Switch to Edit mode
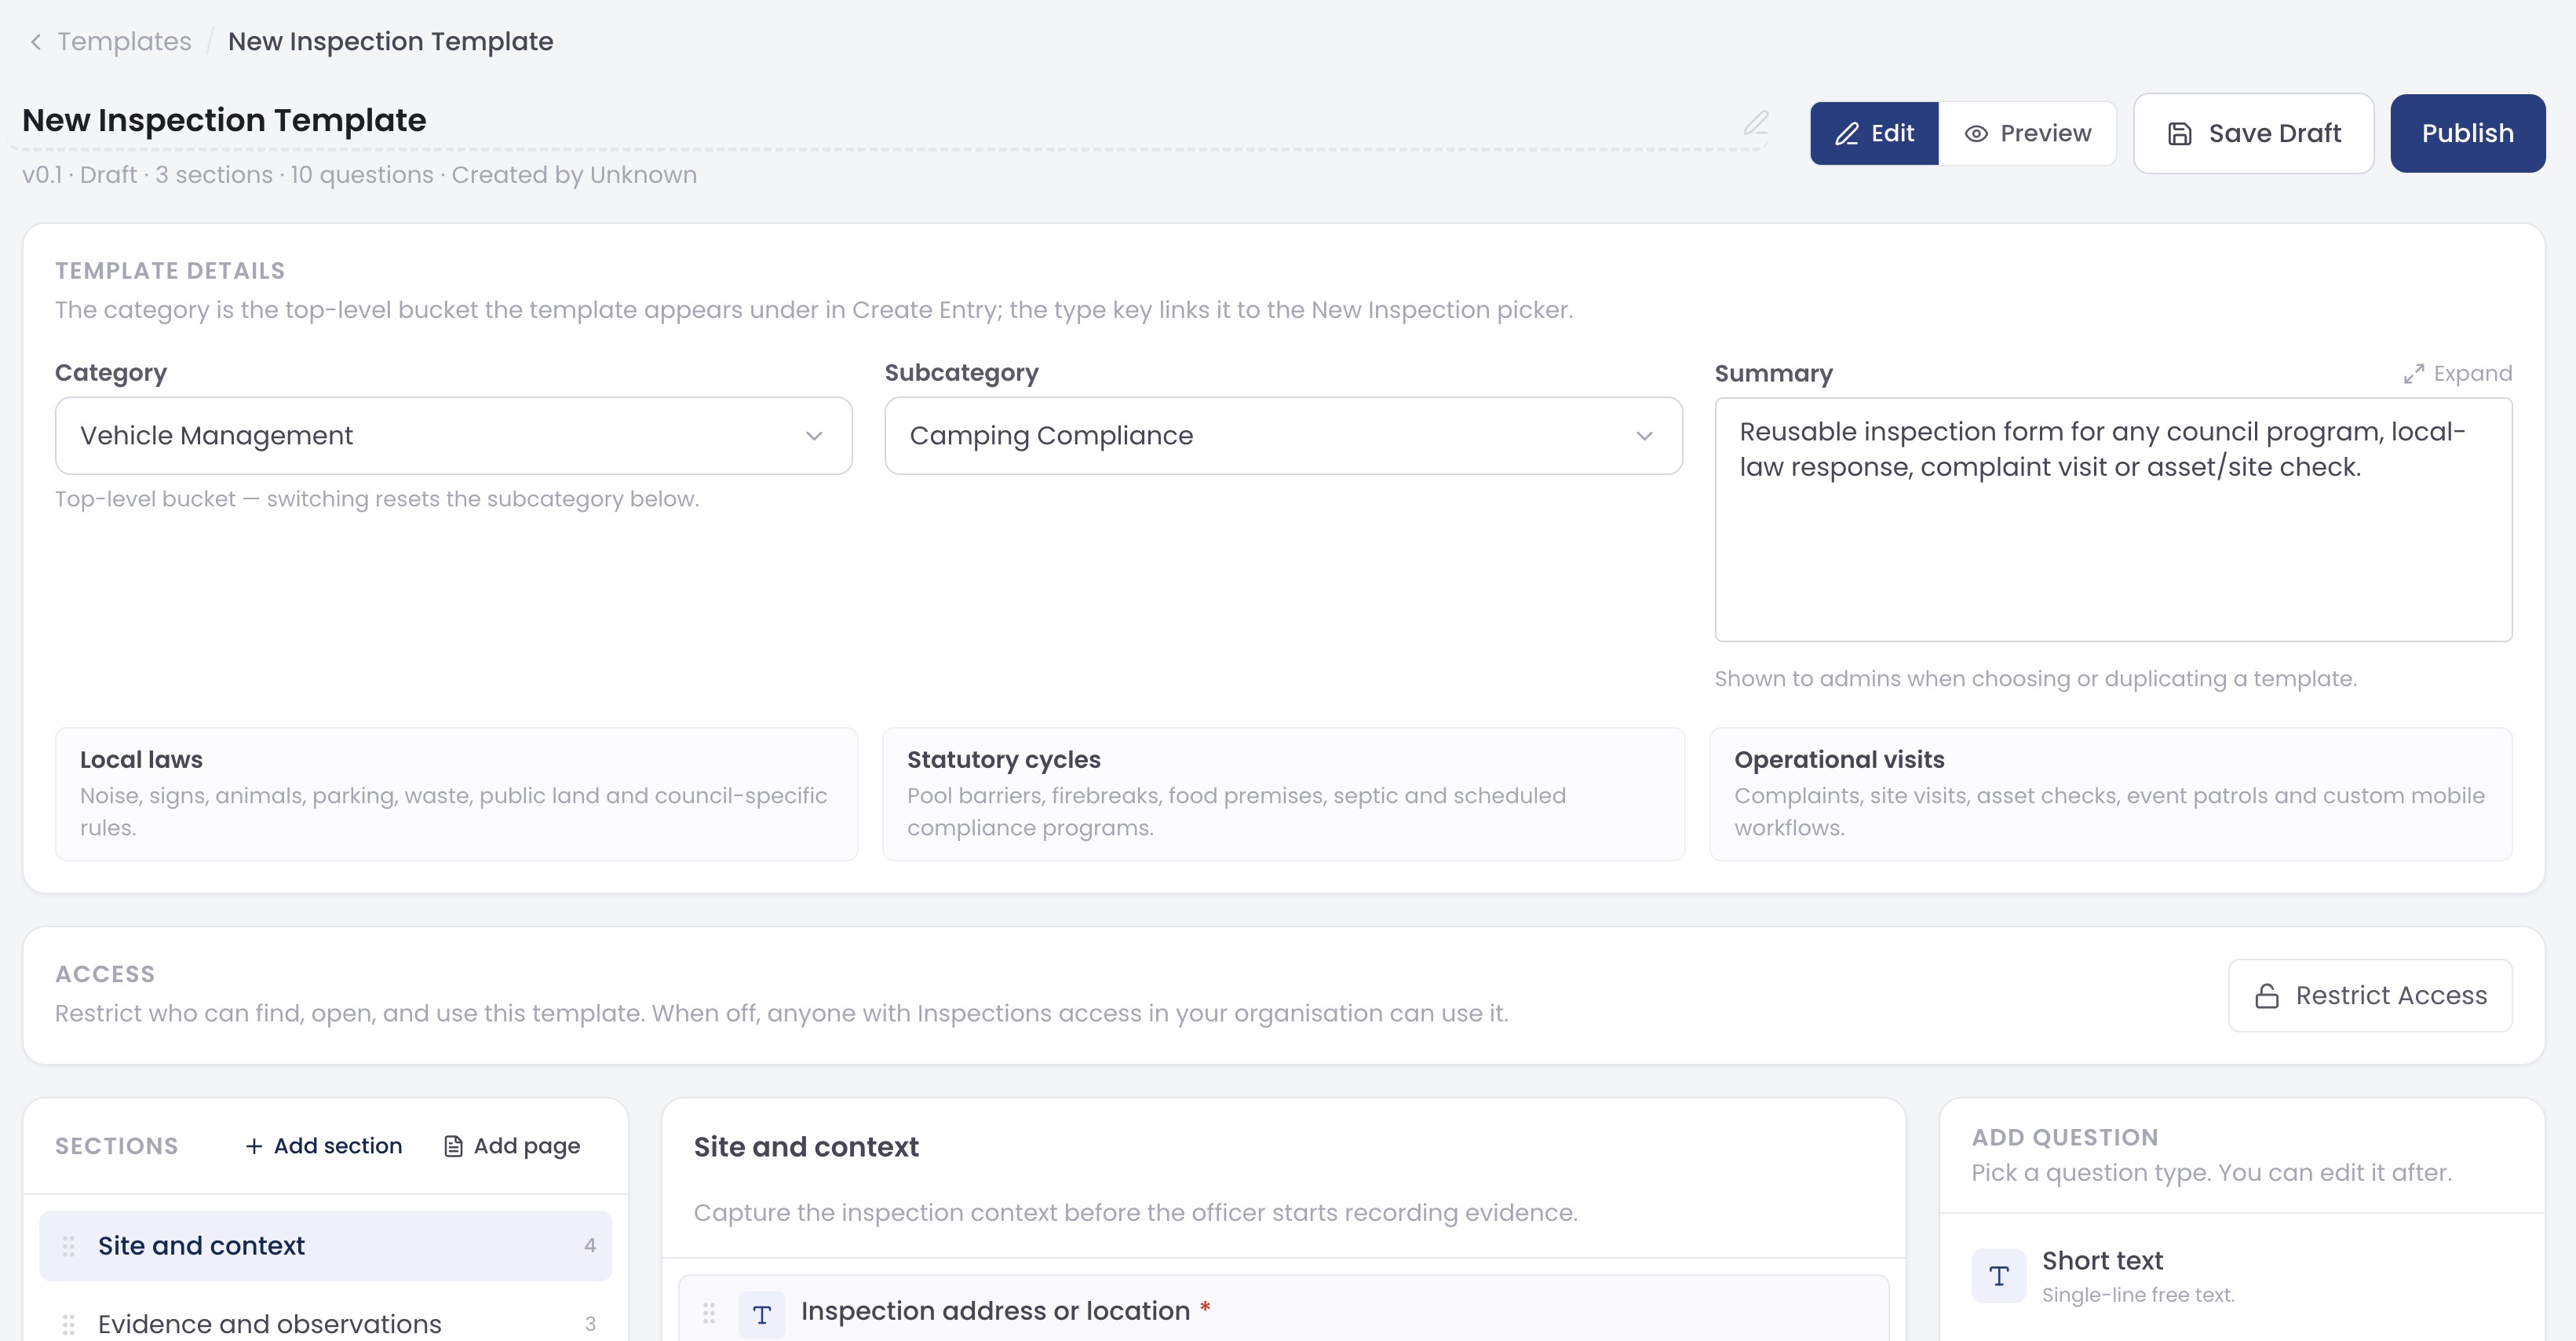Screen dimensions: 2576x1341 pyautogui.click(x=1874, y=133)
